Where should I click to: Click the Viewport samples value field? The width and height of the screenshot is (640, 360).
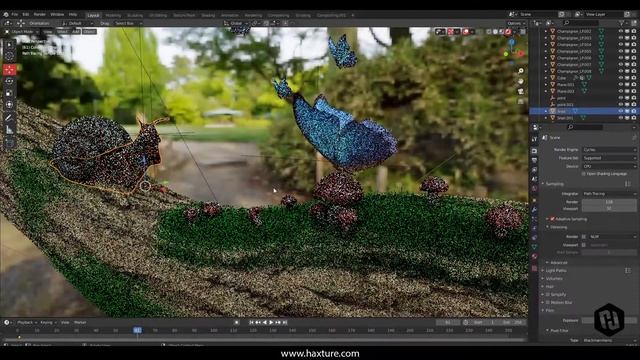point(609,209)
